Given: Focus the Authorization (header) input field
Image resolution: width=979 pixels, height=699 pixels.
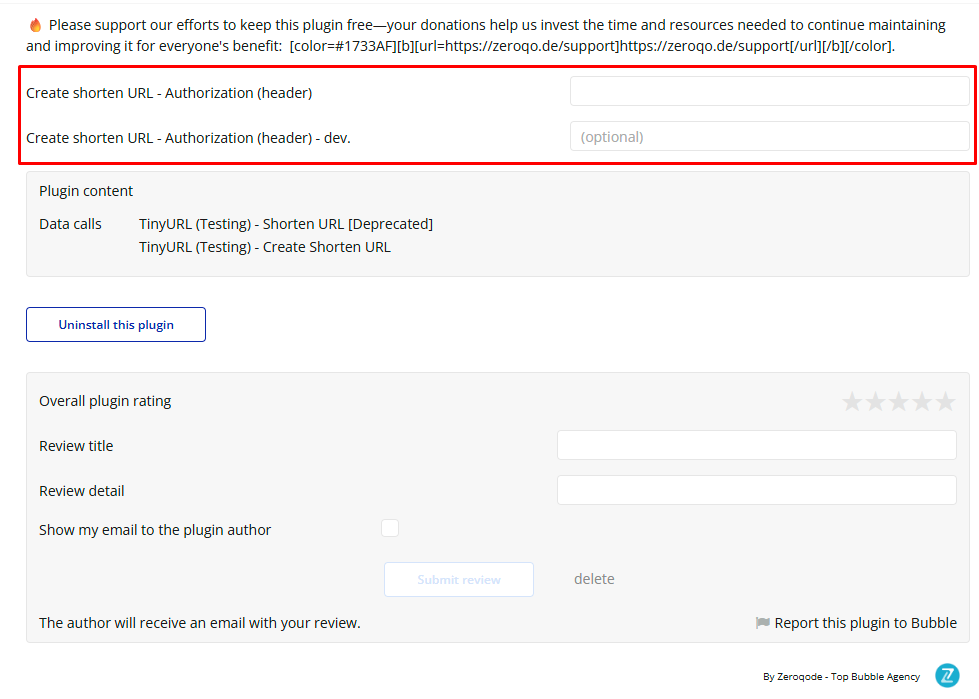Looking at the screenshot, I should (769, 92).
